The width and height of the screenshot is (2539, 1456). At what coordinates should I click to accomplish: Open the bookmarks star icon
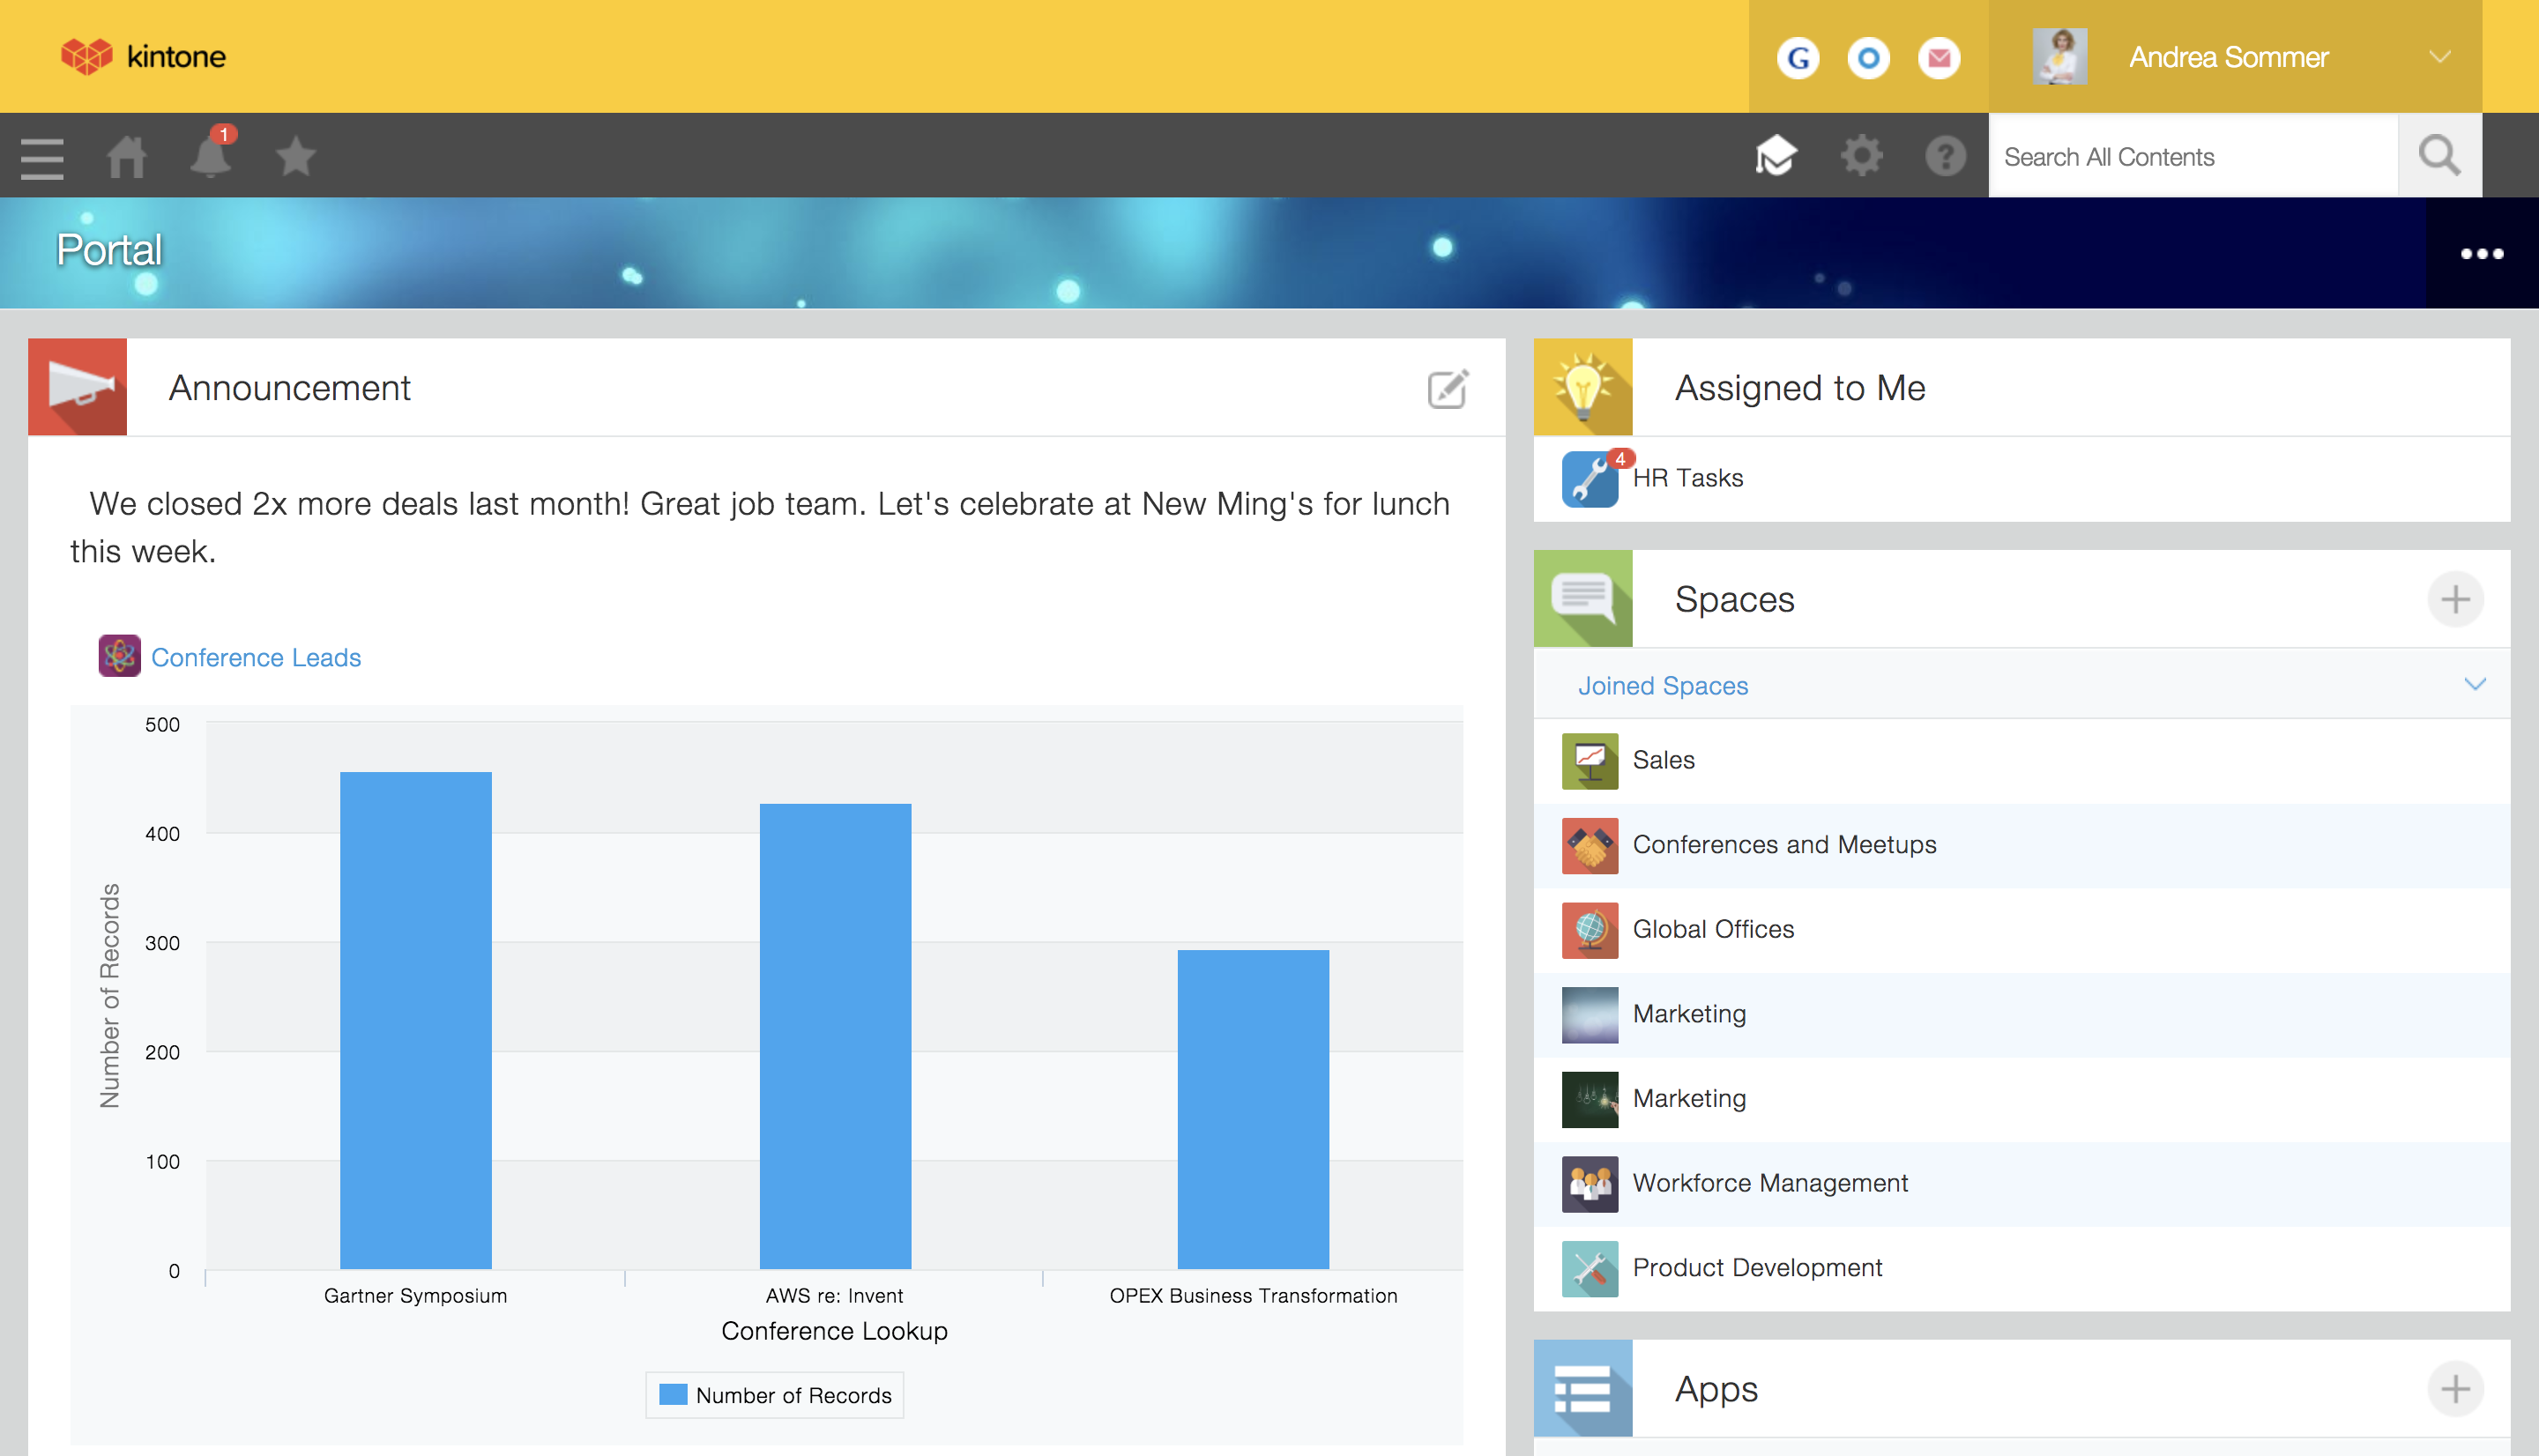click(x=296, y=157)
